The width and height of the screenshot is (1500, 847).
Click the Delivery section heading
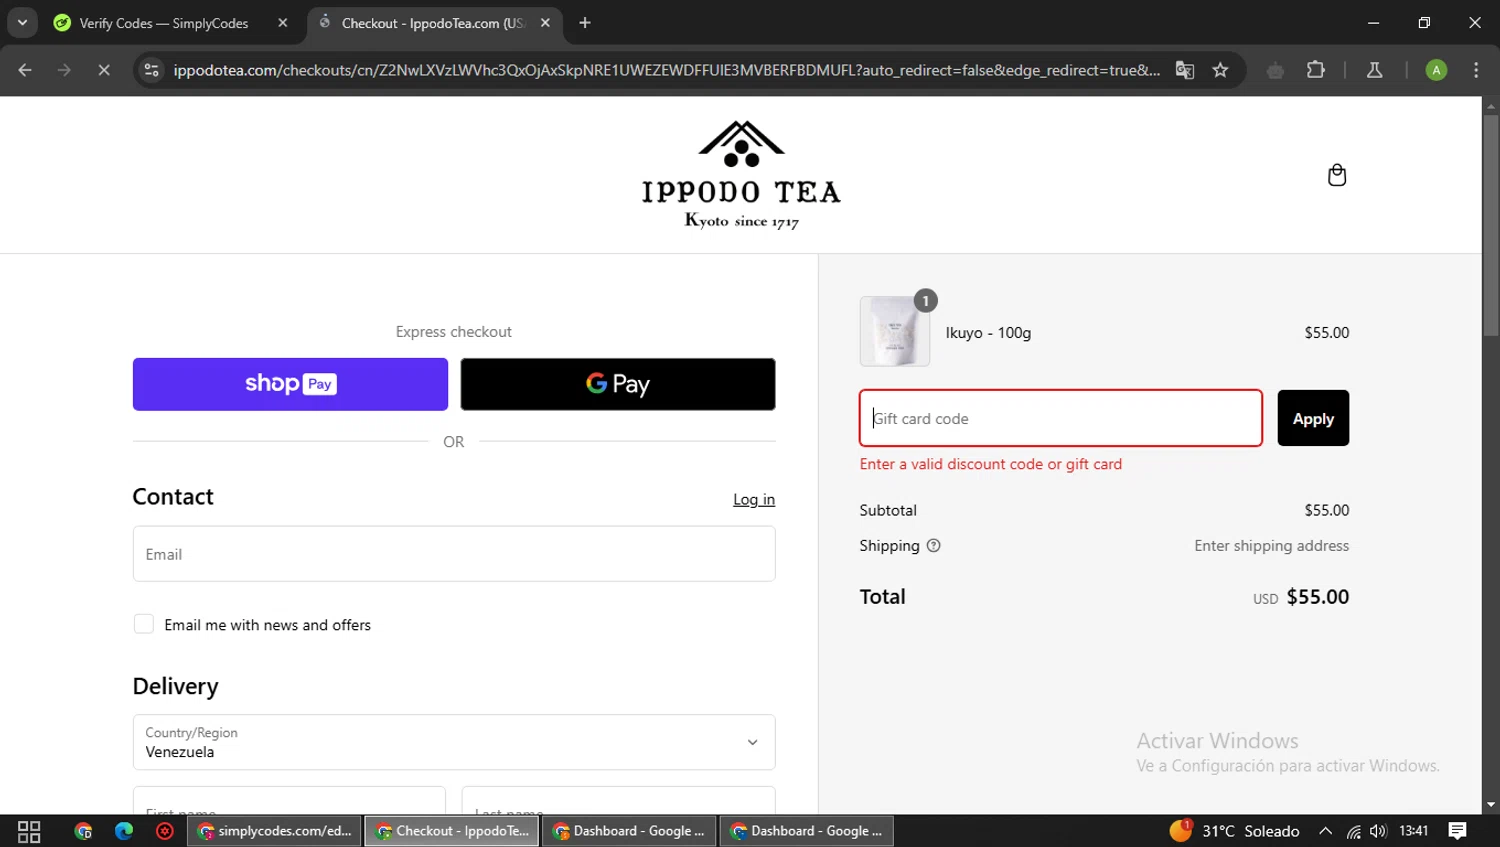pos(175,686)
